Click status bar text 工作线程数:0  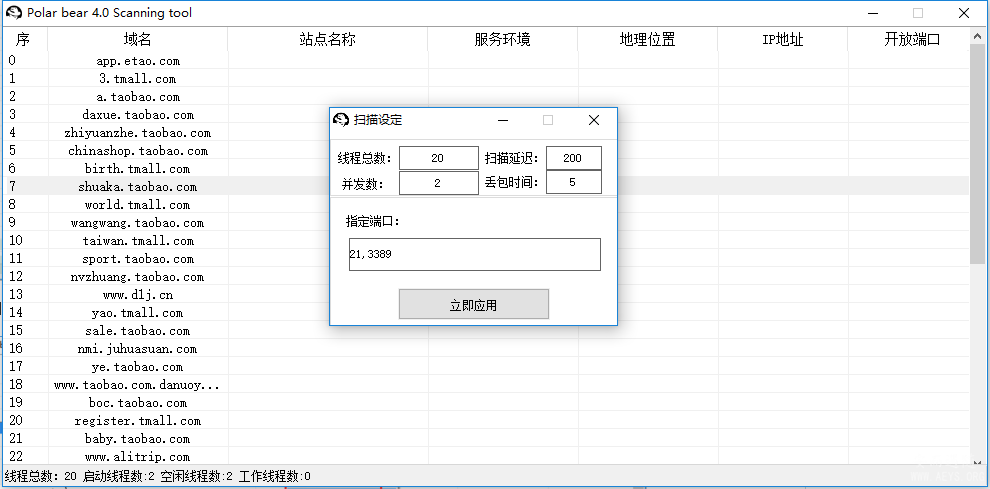click(275, 476)
